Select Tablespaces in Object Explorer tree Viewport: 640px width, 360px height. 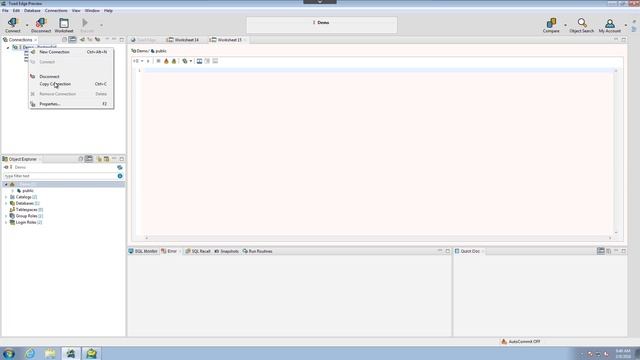pyautogui.click(x=27, y=210)
